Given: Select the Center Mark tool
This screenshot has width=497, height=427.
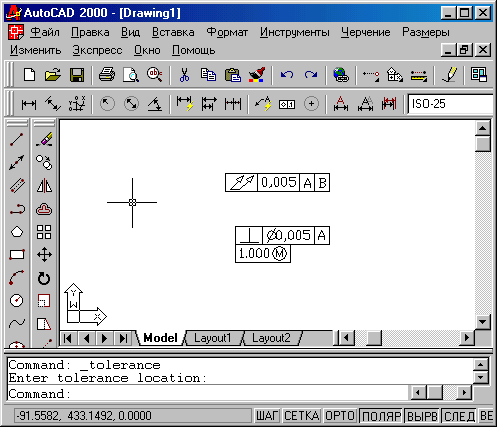Looking at the screenshot, I should pyautogui.click(x=311, y=104).
